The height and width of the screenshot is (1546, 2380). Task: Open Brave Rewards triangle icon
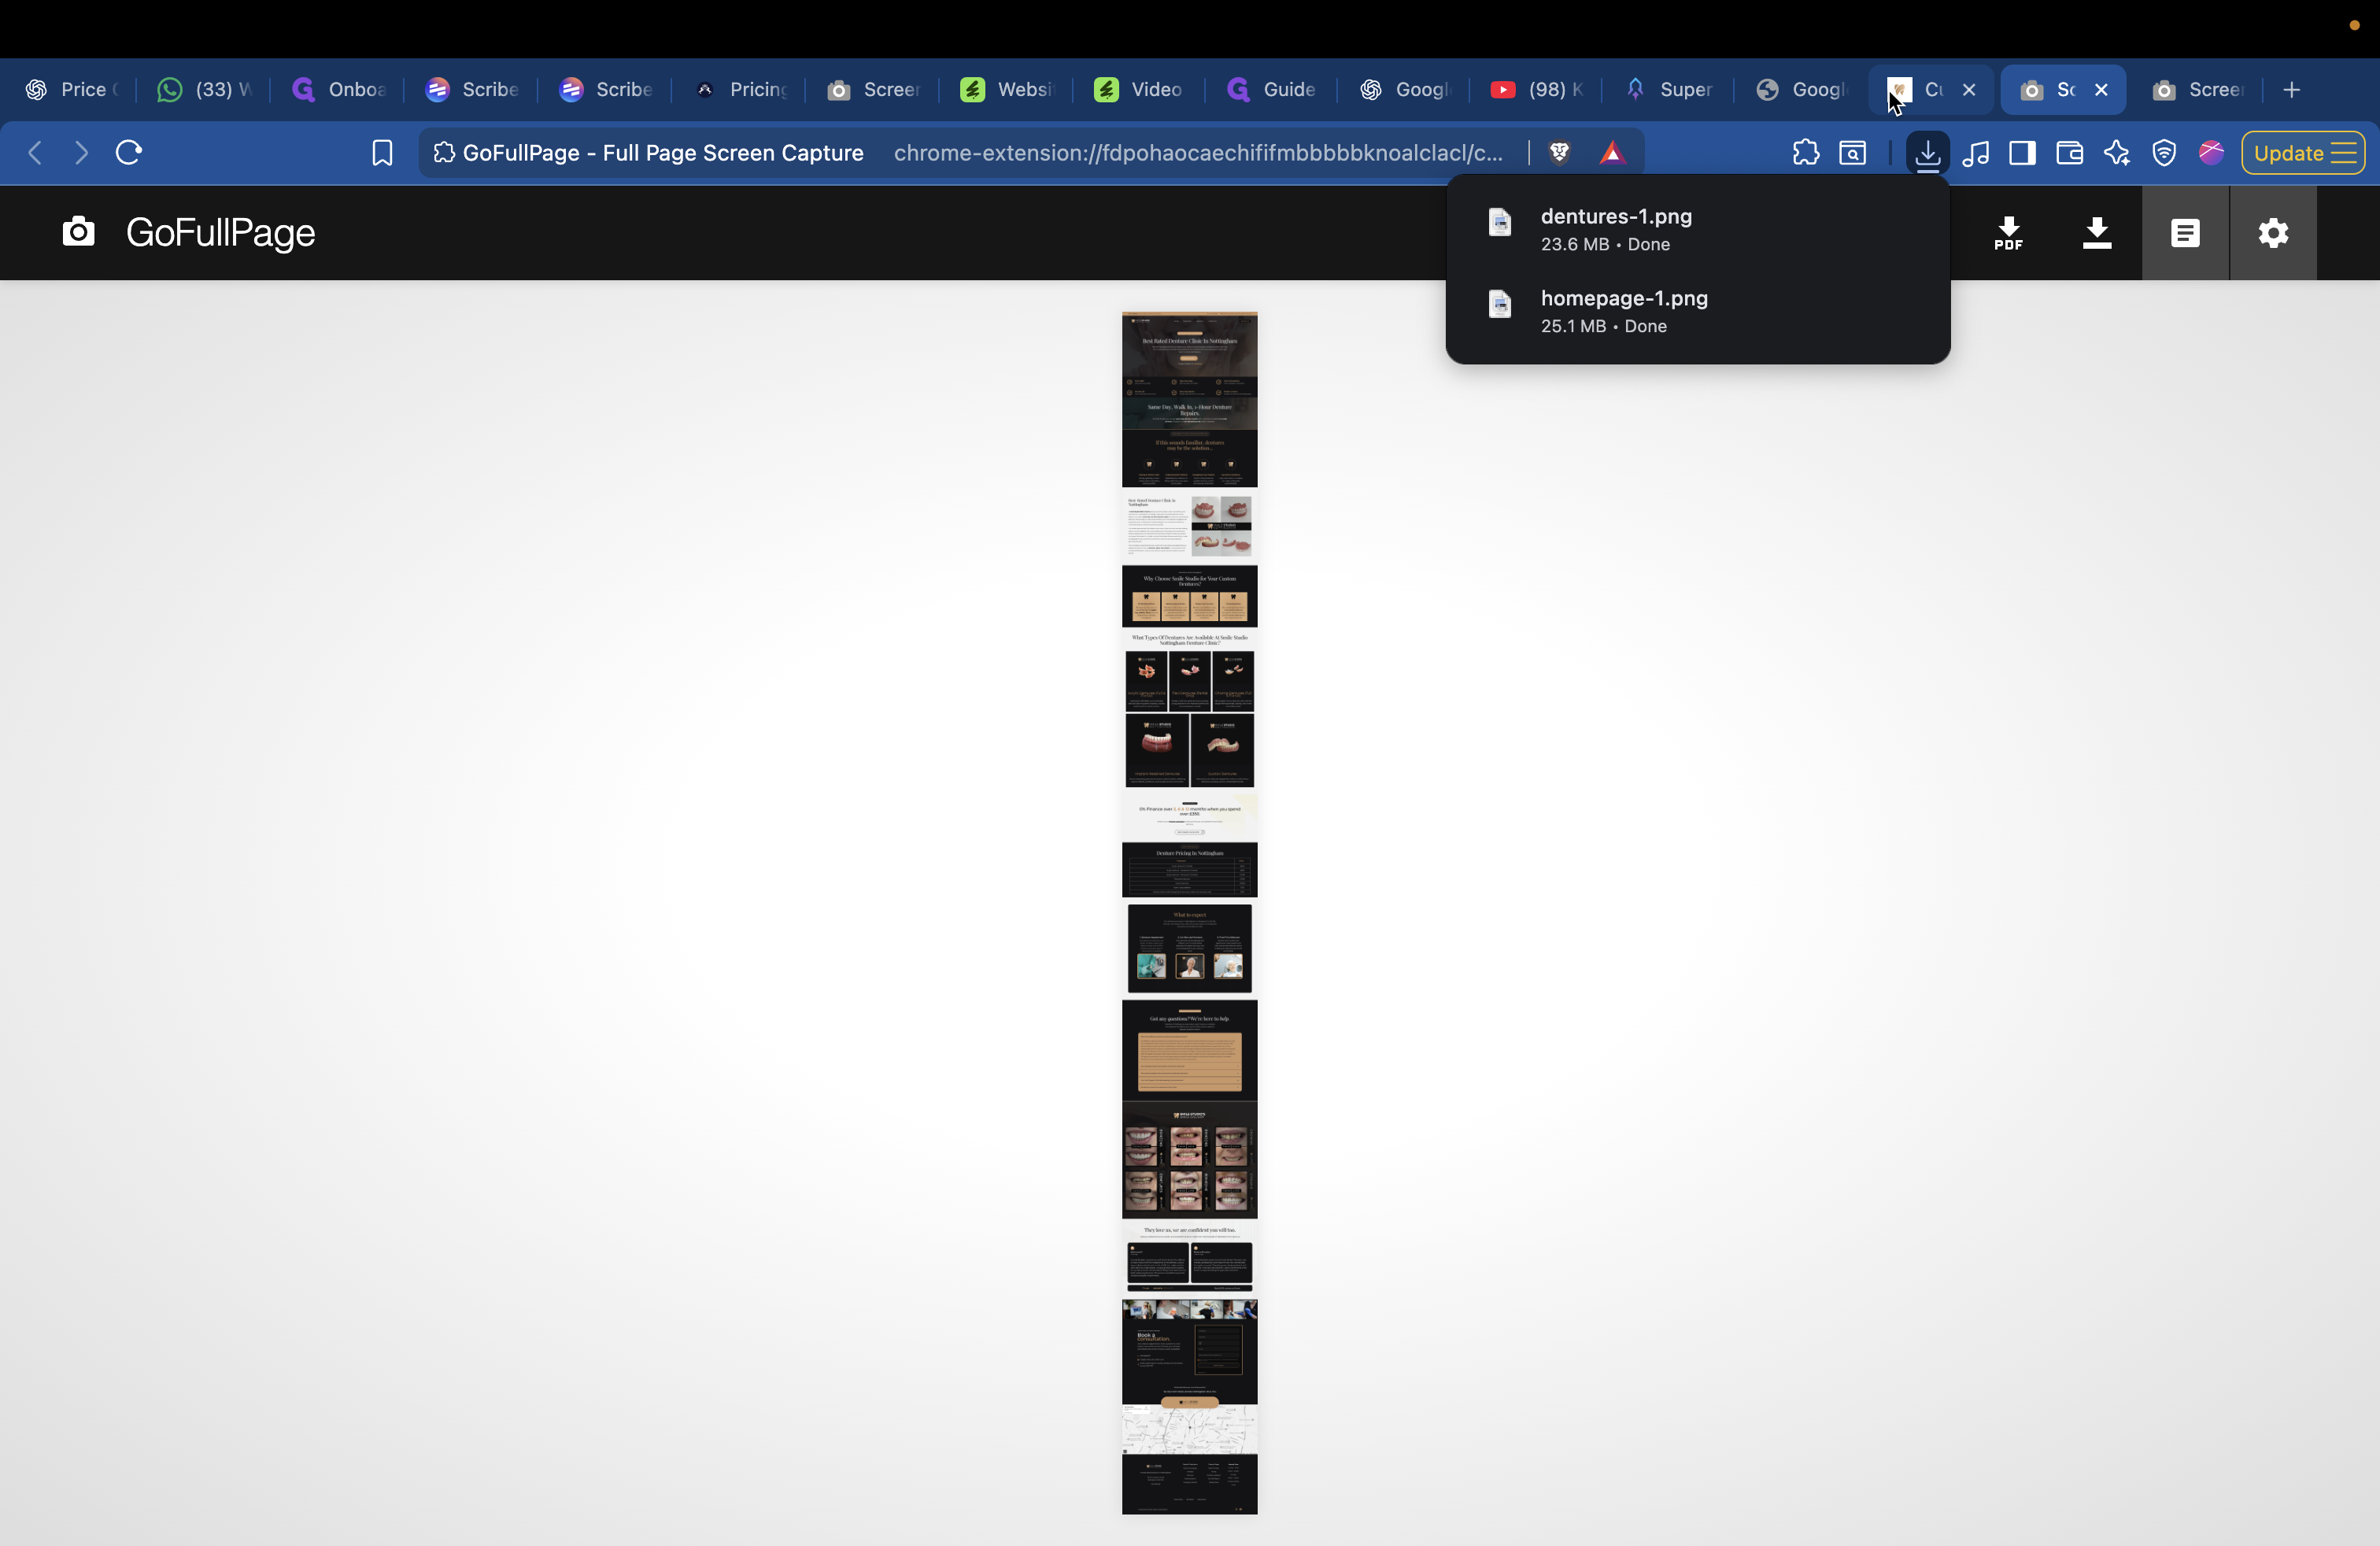click(x=1614, y=152)
